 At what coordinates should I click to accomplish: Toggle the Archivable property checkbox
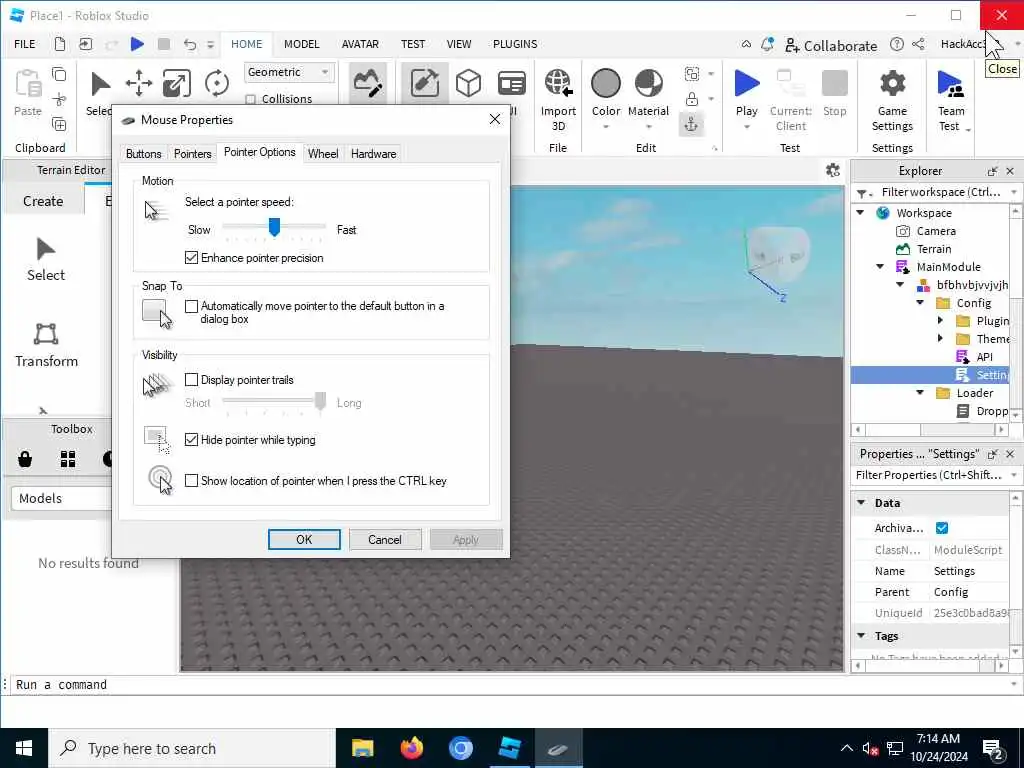pos(942,528)
